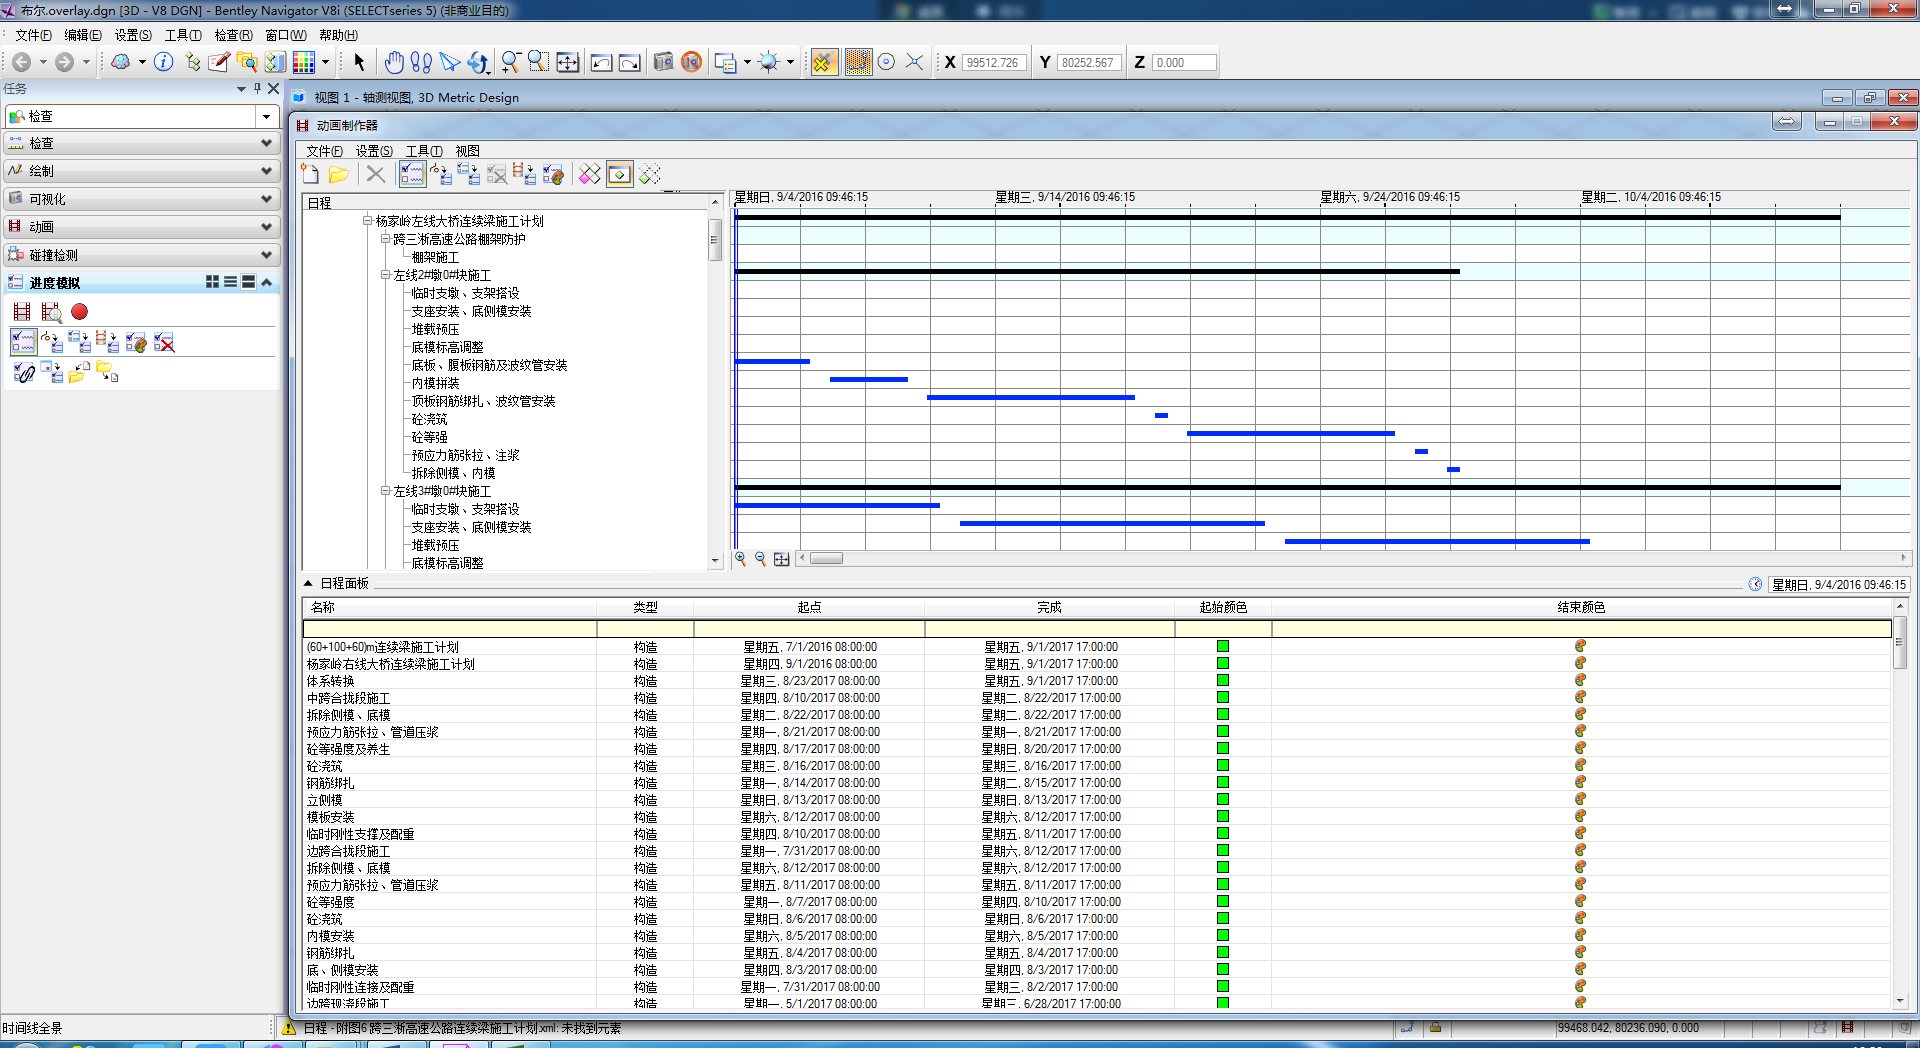The width and height of the screenshot is (1920, 1048).
Task: Toggle the highlighted preview window button
Action: 620,175
